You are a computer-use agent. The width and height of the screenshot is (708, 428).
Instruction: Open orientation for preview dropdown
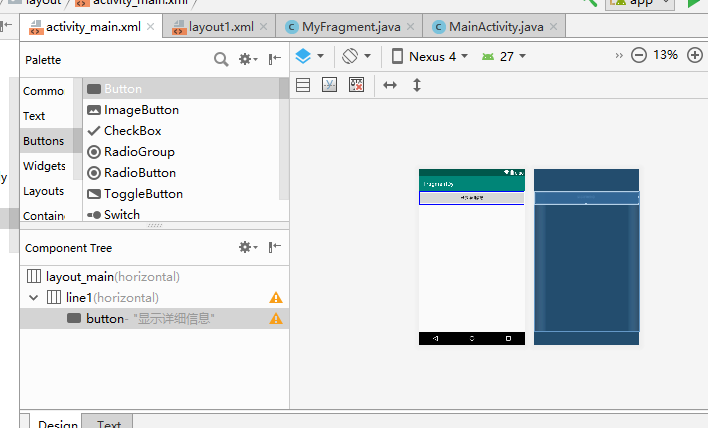point(356,56)
